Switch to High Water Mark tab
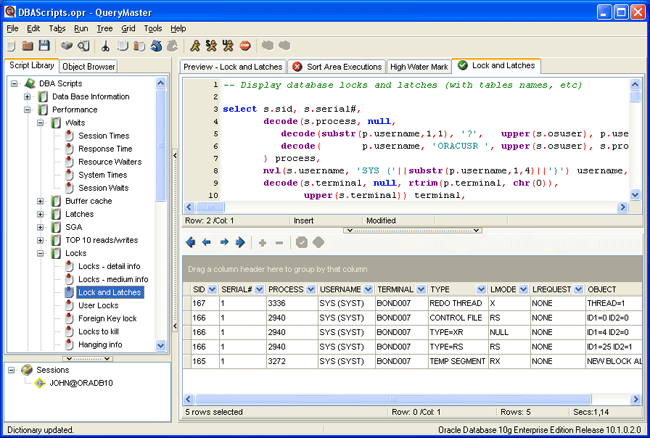 tap(419, 67)
